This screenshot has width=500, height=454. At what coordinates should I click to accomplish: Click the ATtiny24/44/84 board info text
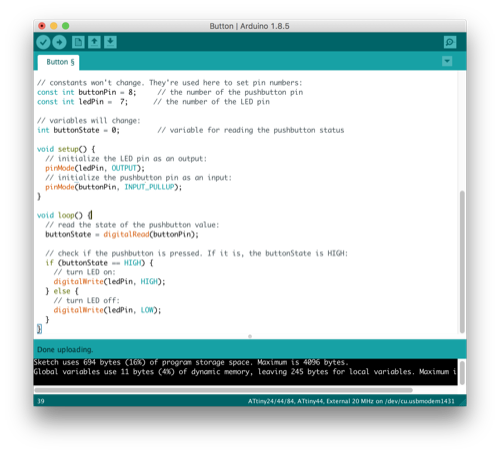click(351, 401)
